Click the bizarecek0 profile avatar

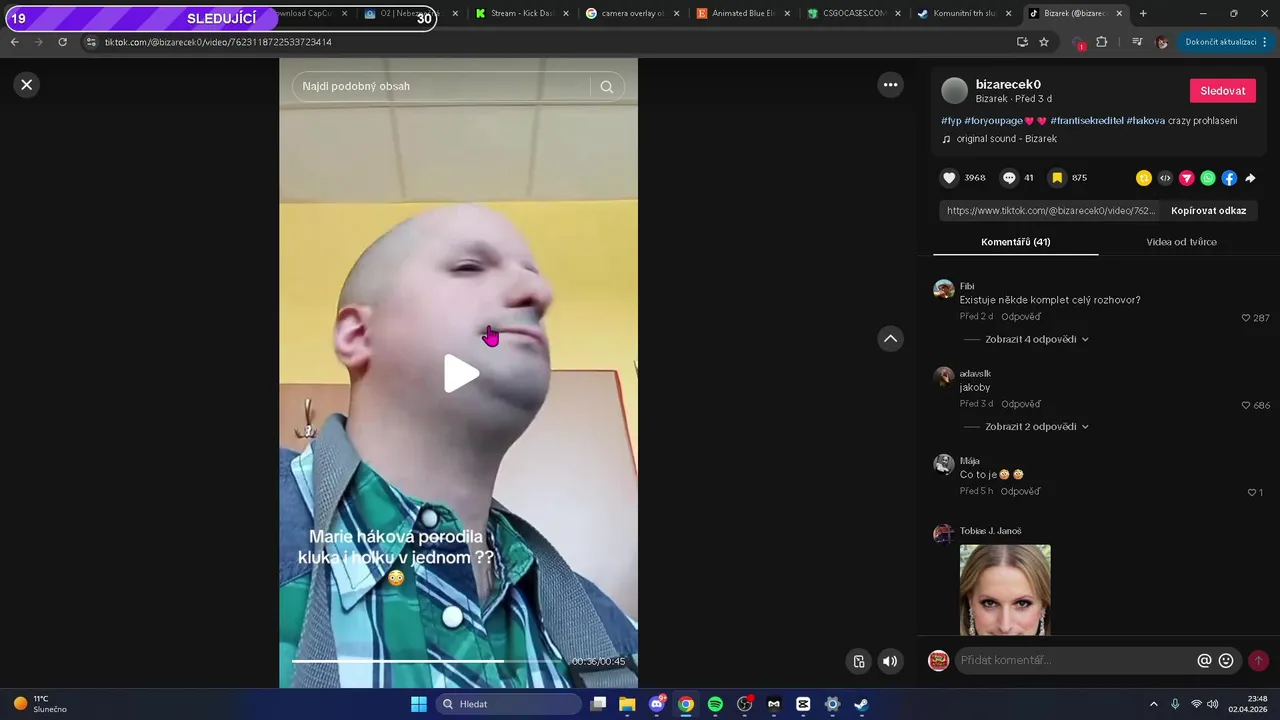click(955, 91)
